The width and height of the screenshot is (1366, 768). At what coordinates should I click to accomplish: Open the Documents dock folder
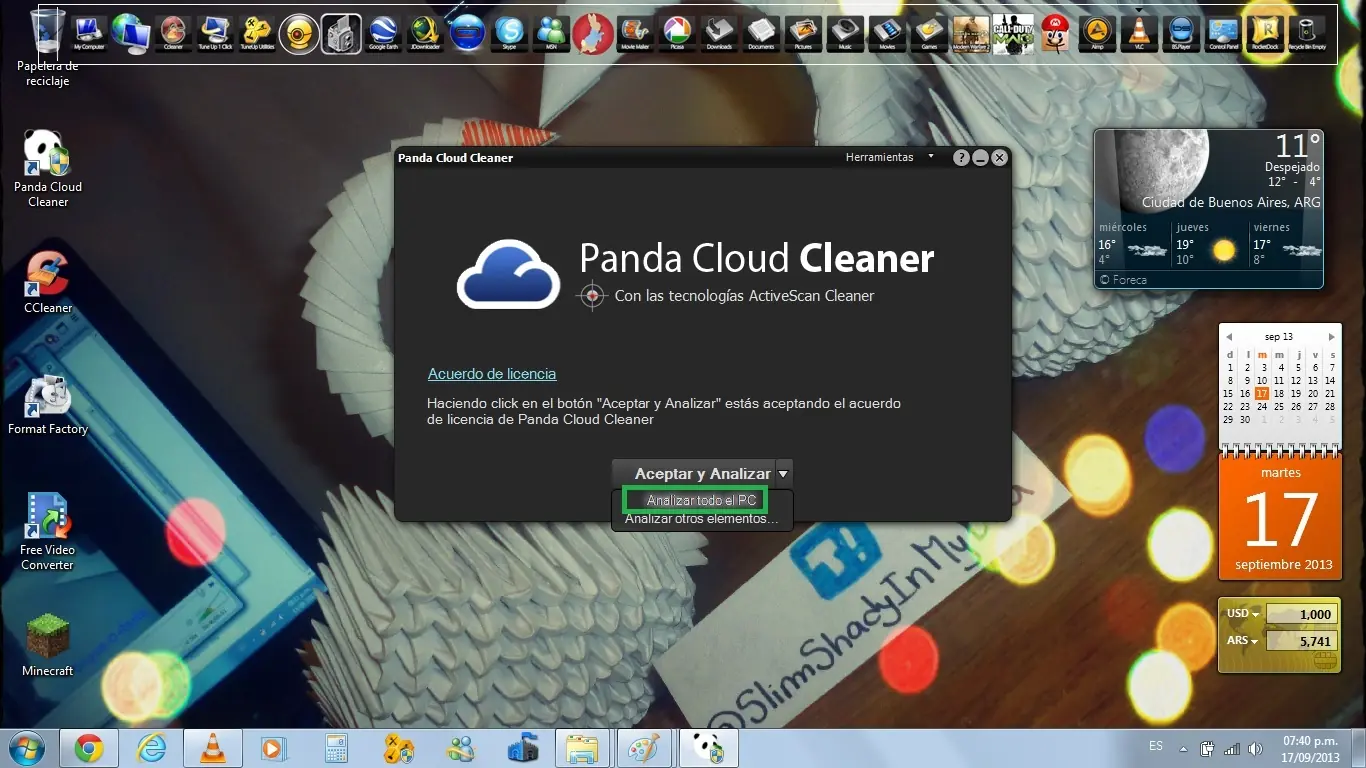tap(761, 34)
